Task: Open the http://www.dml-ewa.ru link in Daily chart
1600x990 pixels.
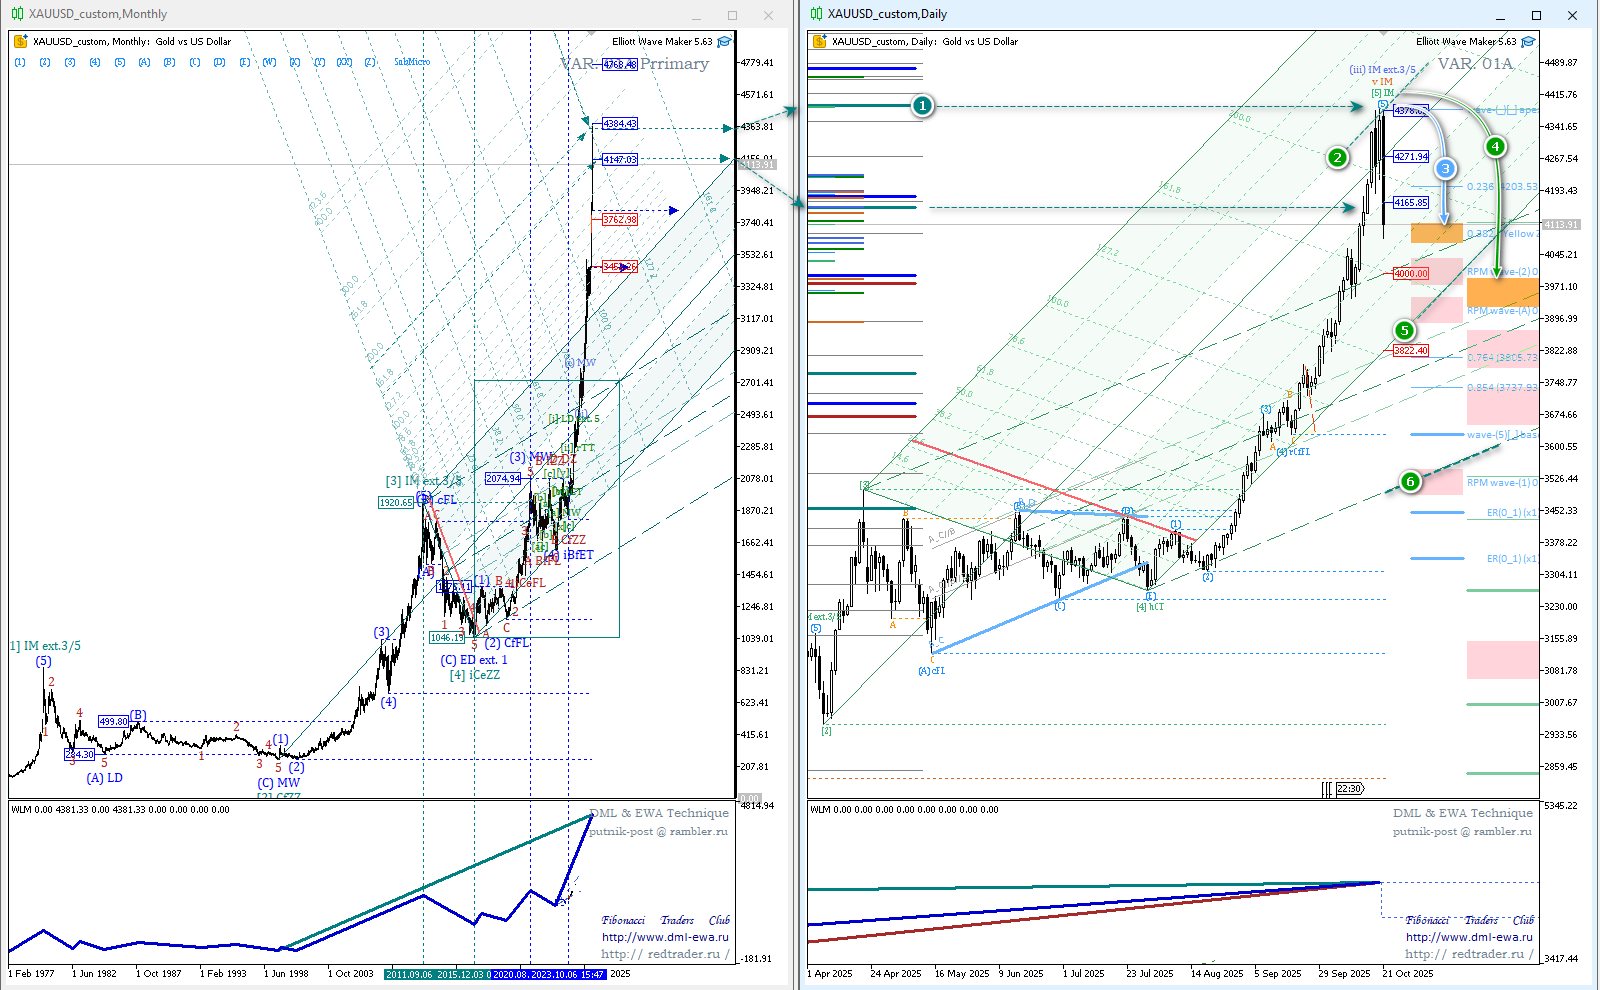Action: coord(1468,937)
